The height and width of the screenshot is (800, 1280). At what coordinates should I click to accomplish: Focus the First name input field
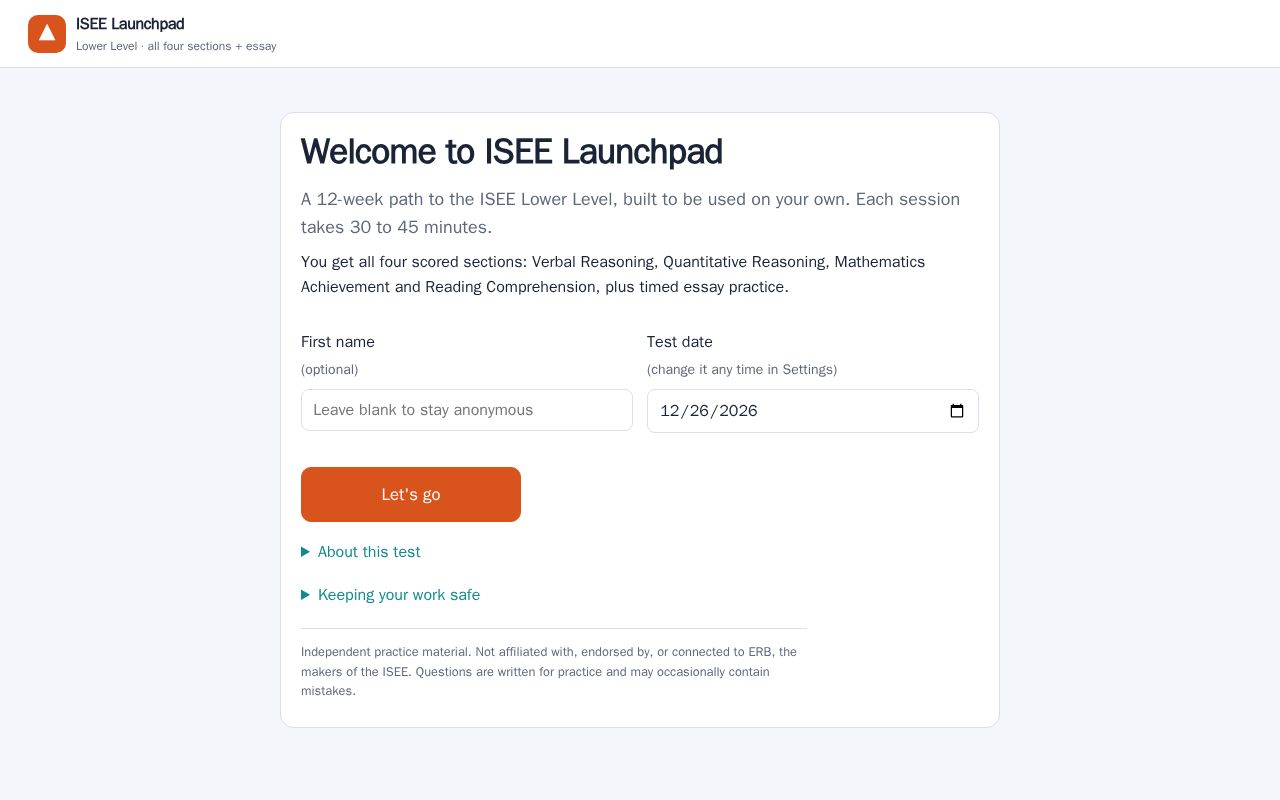point(467,410)
